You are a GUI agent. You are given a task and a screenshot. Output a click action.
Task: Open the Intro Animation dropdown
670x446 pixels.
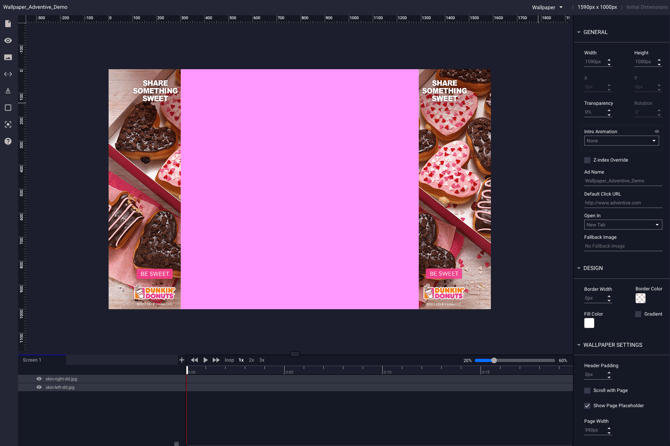pyautogui.click(x=621, y=141)
